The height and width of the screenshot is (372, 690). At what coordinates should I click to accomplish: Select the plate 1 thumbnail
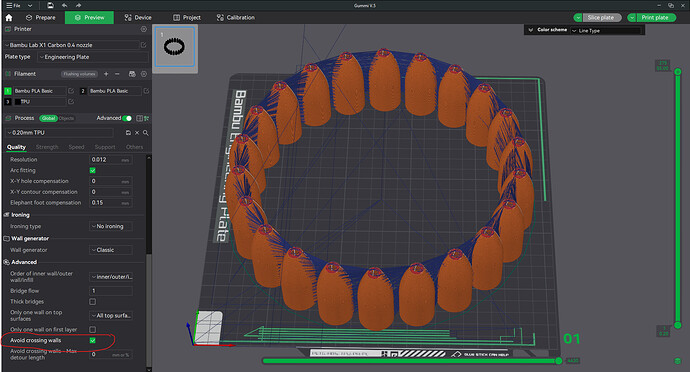pos(175,47)
